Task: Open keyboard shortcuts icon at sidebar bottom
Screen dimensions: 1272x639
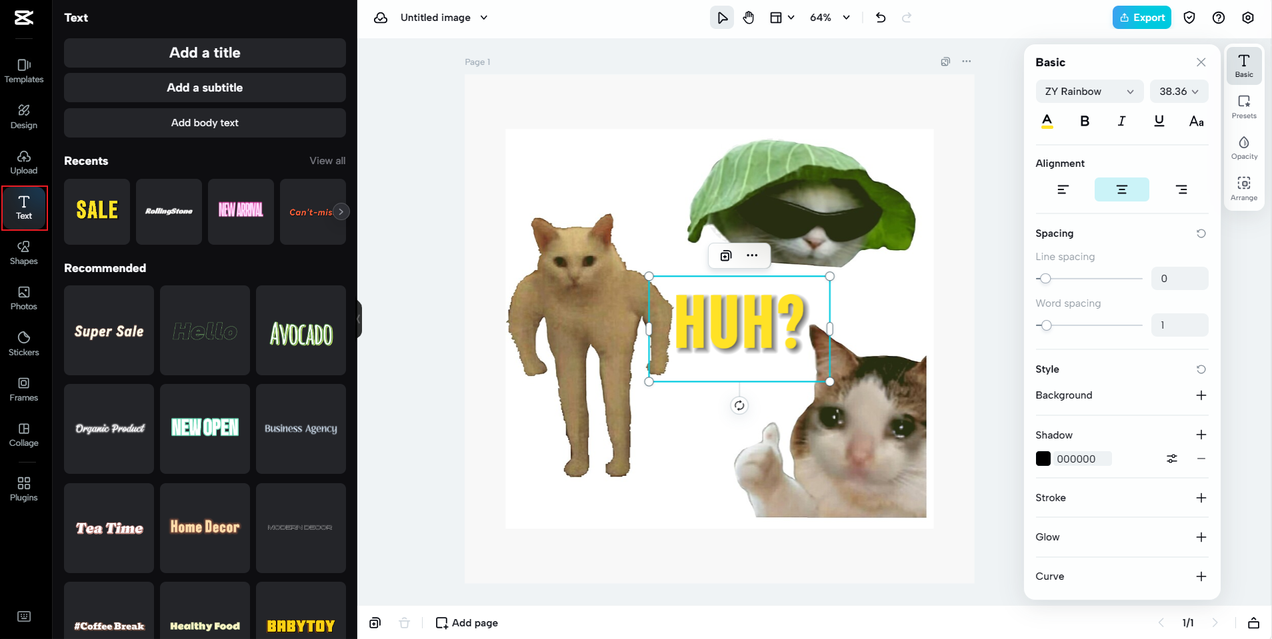Action: (24, 617)
